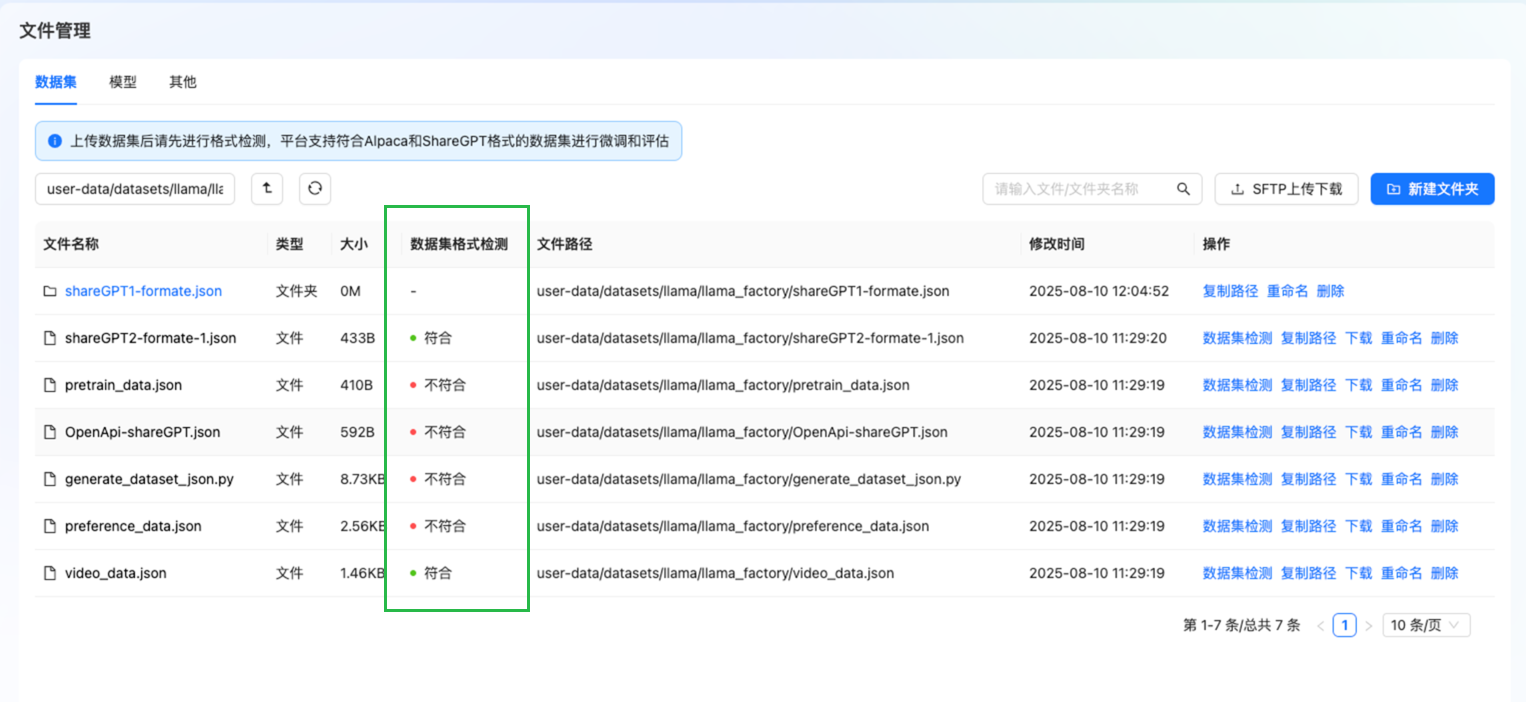Click the search magnifier icon
The width and height of the screenshot is (1526, 702).
[x=1183, y=189]
